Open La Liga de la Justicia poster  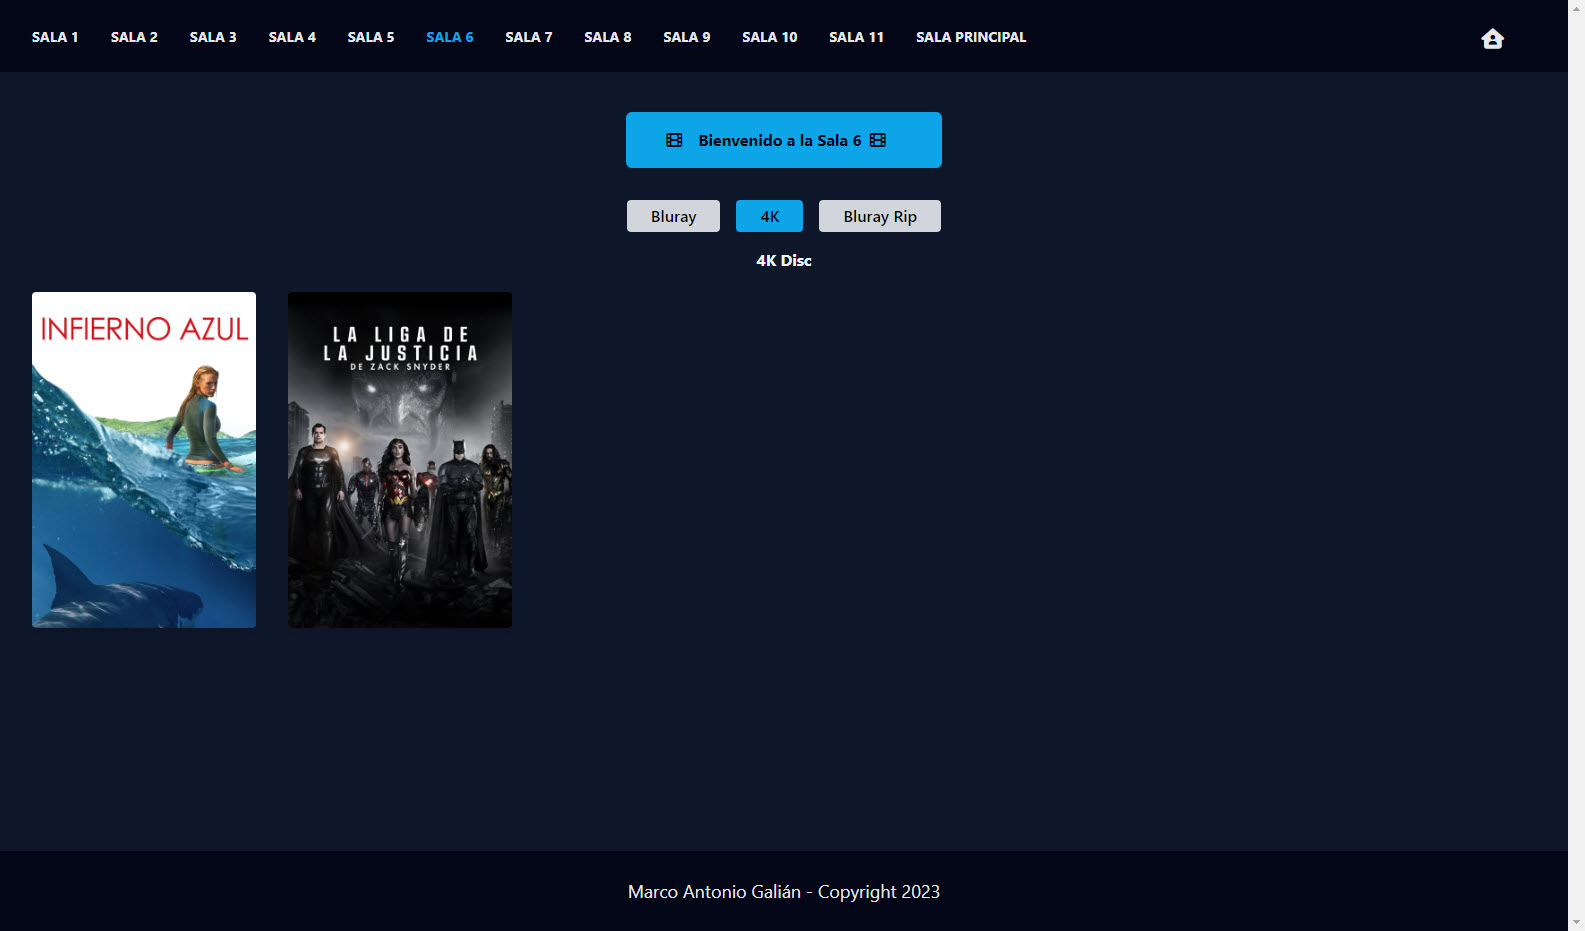[x=400, y=460]
